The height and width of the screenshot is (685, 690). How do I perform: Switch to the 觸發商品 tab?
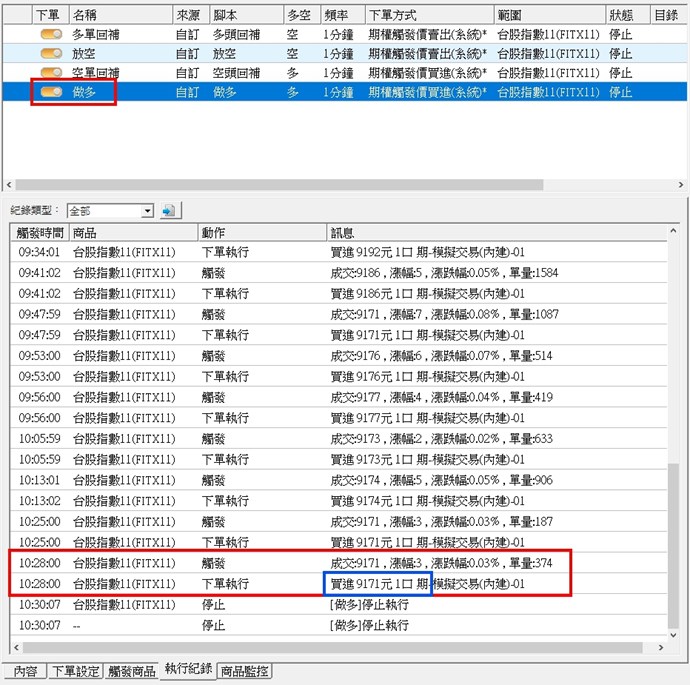pyautogui.click(x=132, y=671)
